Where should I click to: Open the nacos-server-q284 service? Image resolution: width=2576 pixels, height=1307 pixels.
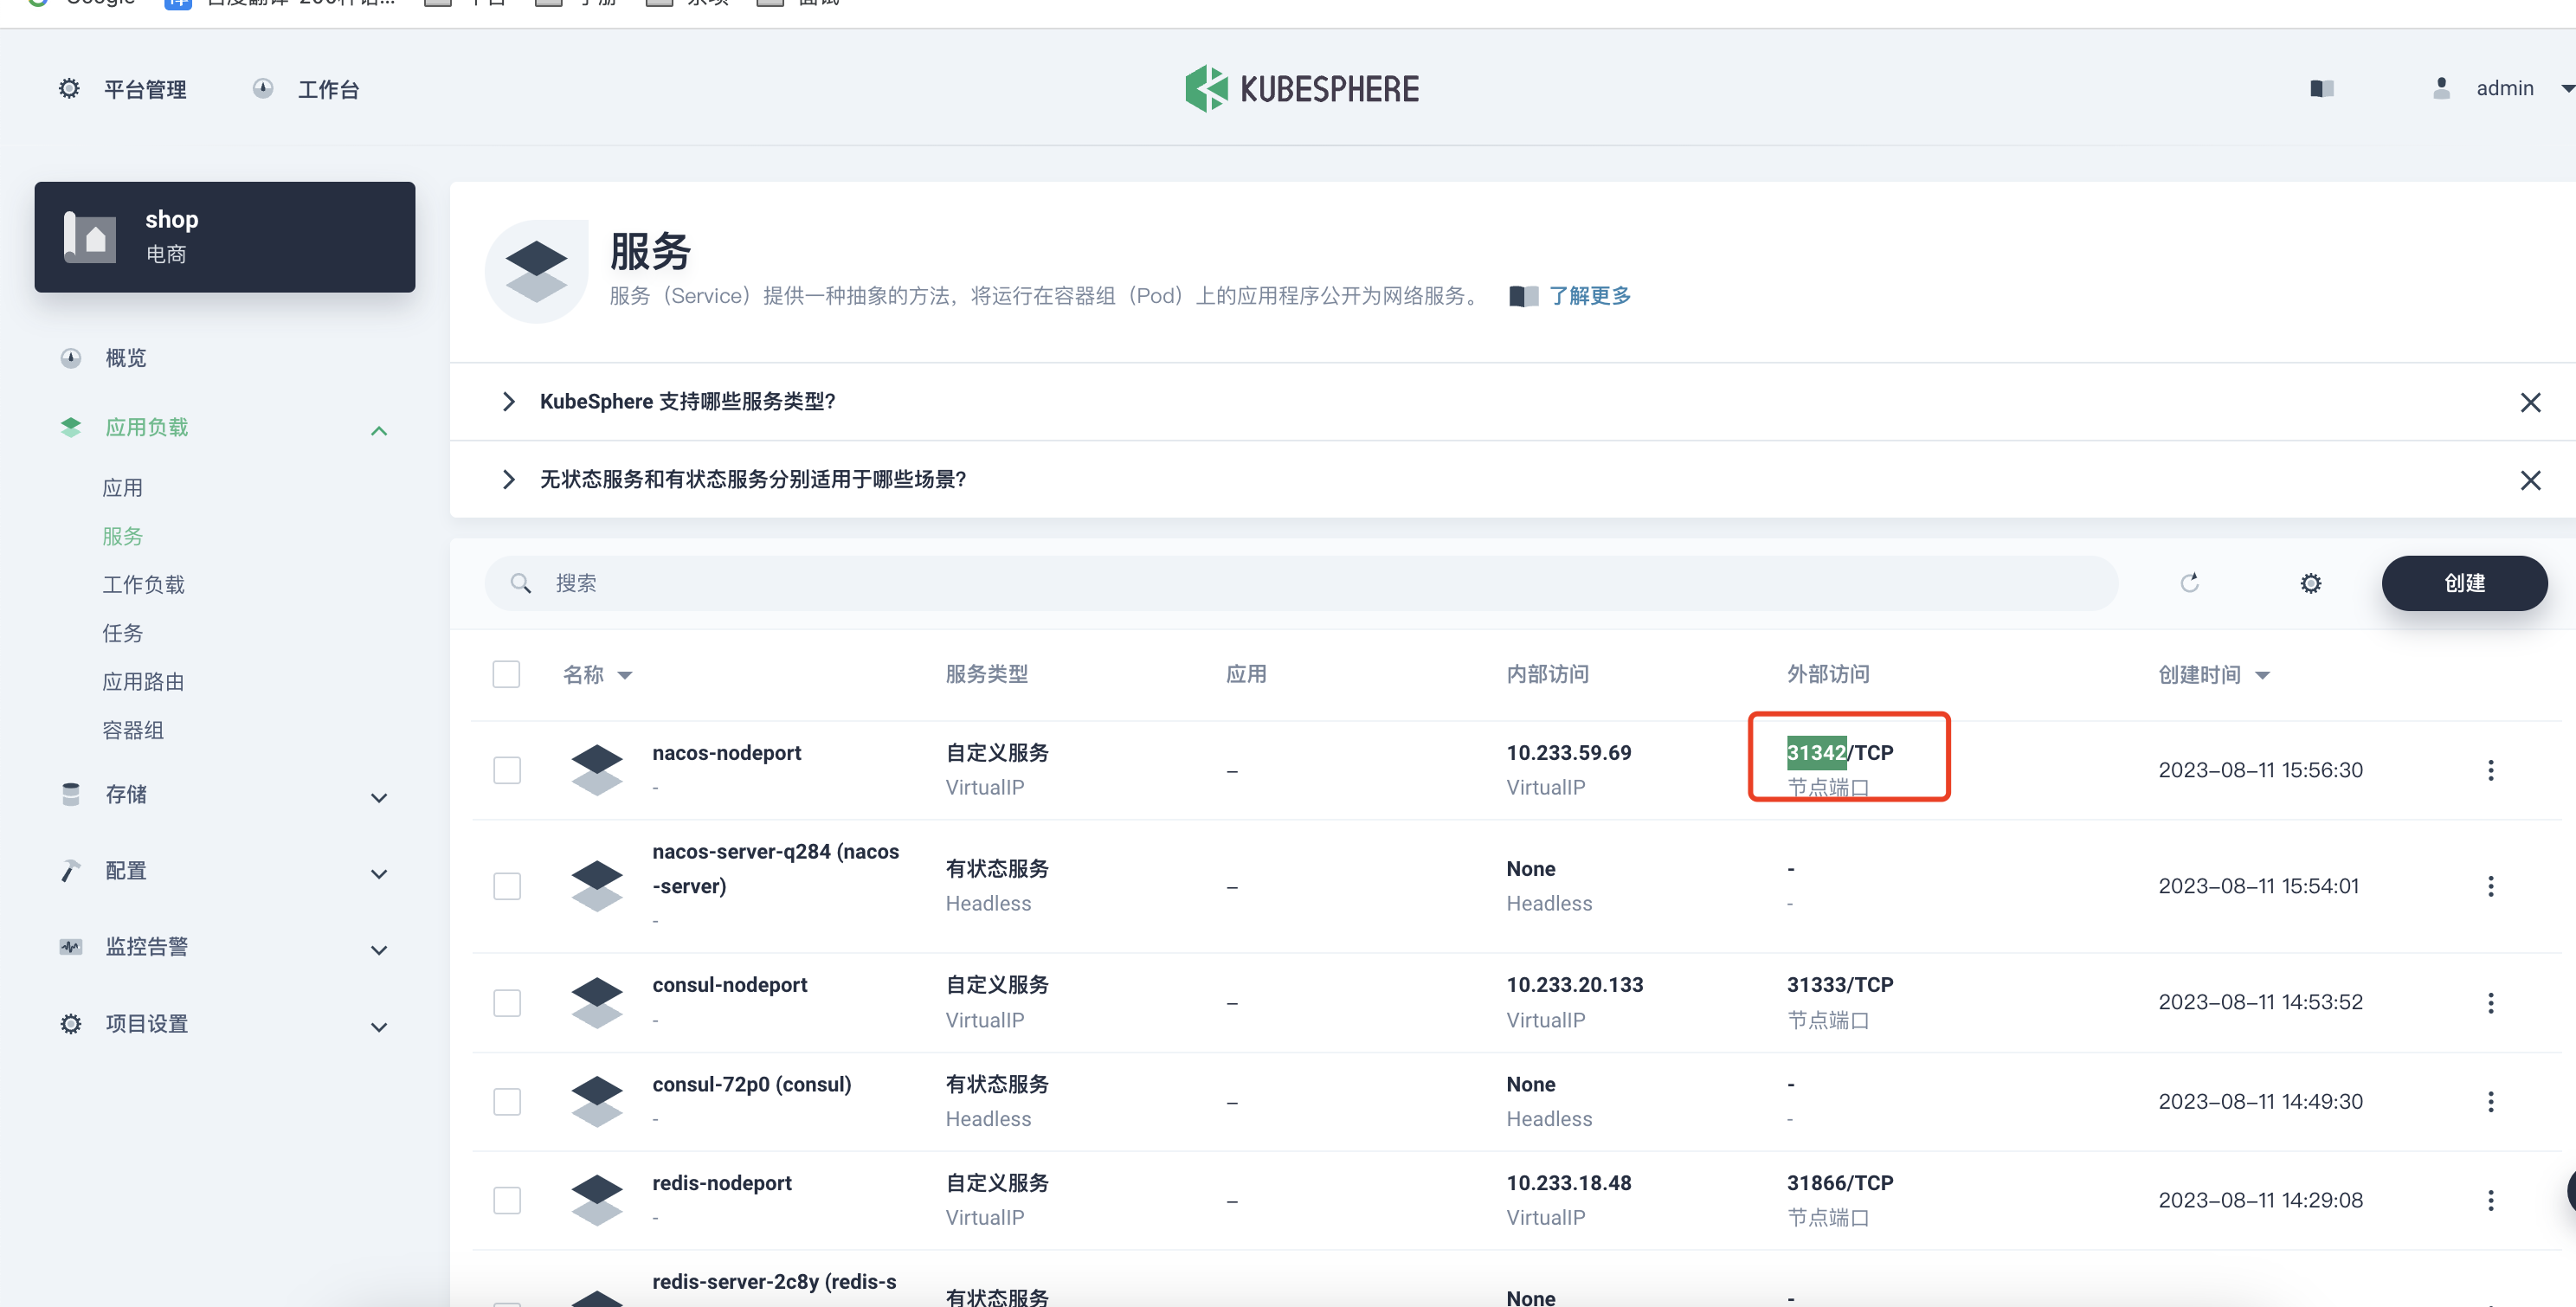pos(776,869)
